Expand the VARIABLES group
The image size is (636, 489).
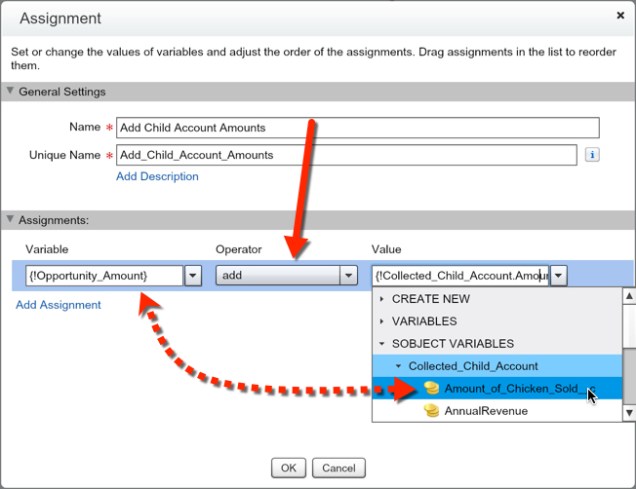pyautogui.click(x=382, y=321)
